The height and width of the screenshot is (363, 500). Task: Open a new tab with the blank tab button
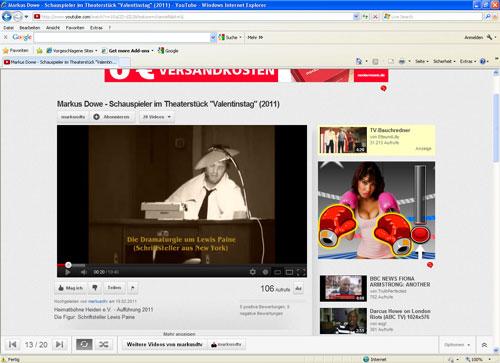point(124,62)
